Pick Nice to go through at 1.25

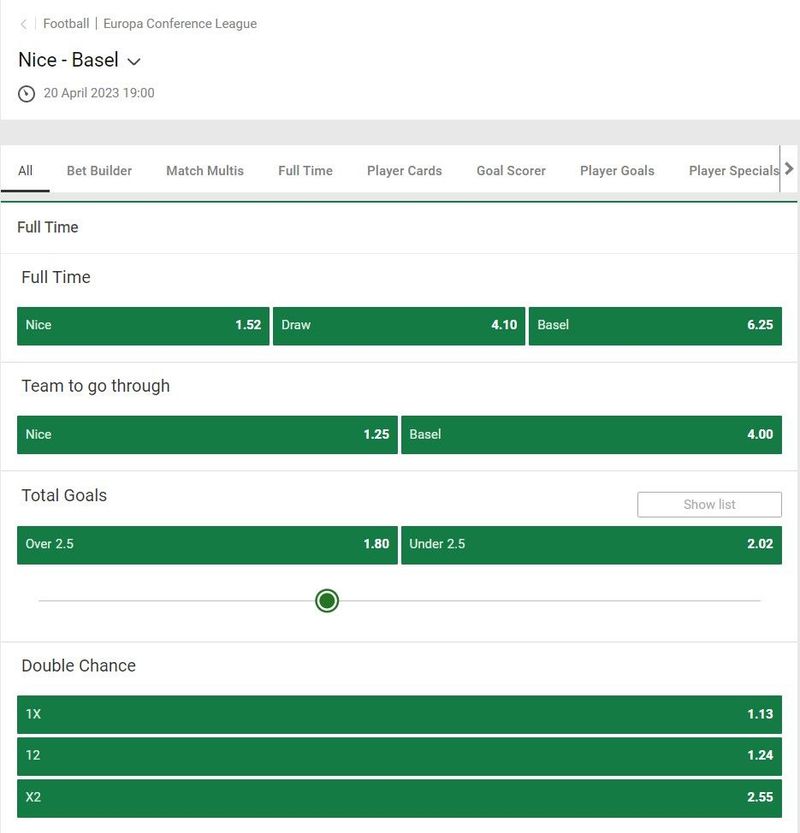207,435
